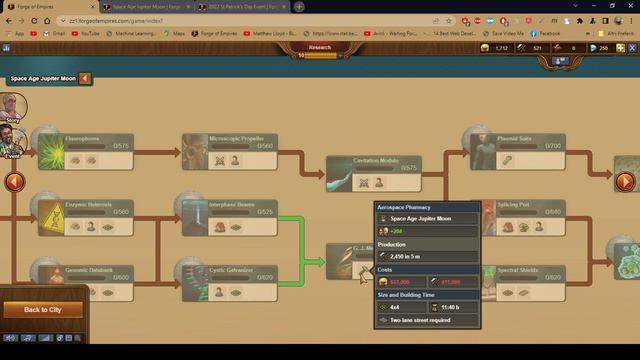Toggle fullscreen icon in bottom bar
Image resolution: width=640 pixels, height=360 pixels.
(69, 338)
